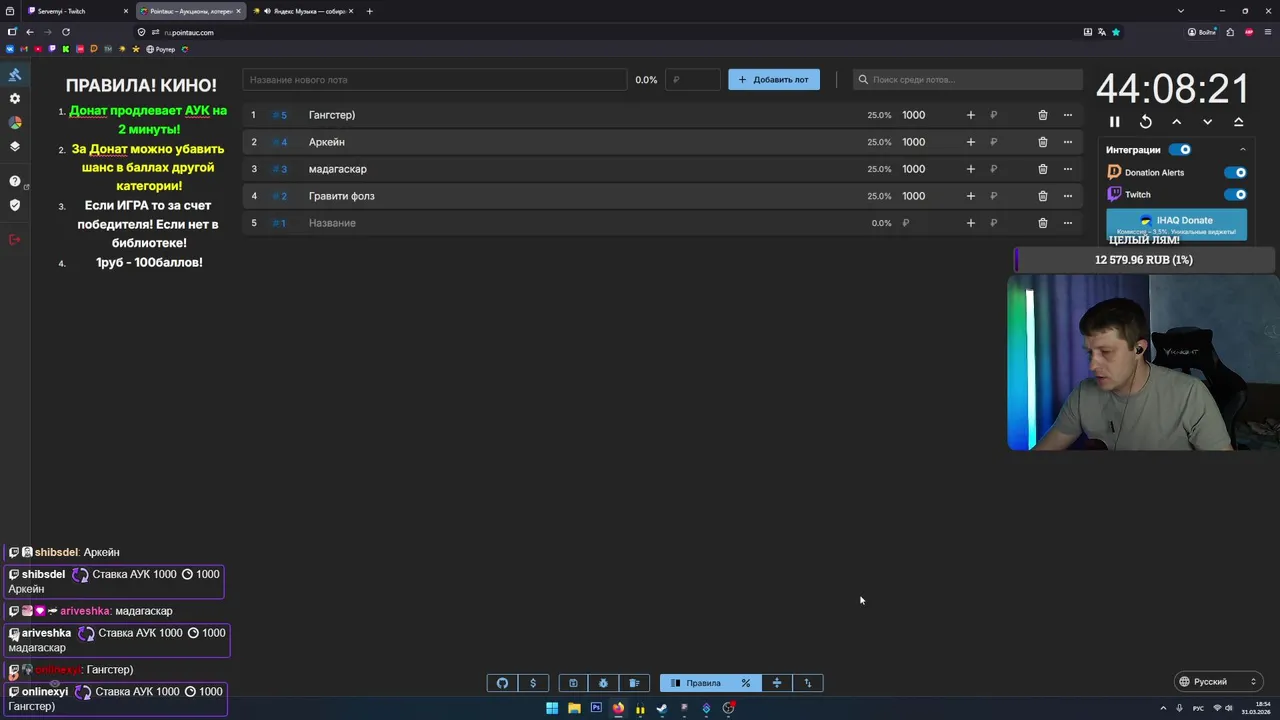Click the sort arrows toolbar icon
The width and height of the screenshot is (1280, 720).
(808, 683)
